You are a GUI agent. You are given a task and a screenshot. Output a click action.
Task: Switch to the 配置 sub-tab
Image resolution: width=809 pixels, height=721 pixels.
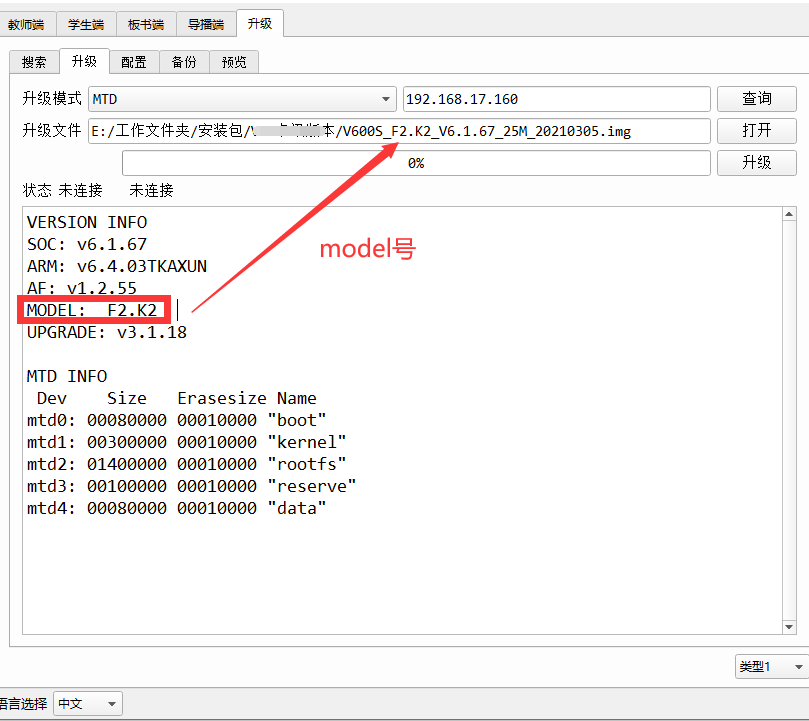coord(134,62)
